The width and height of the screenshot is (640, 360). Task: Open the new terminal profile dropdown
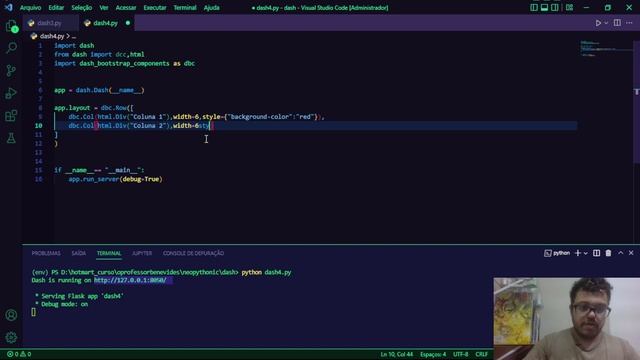pyautogui.click(x=585, y=253)
